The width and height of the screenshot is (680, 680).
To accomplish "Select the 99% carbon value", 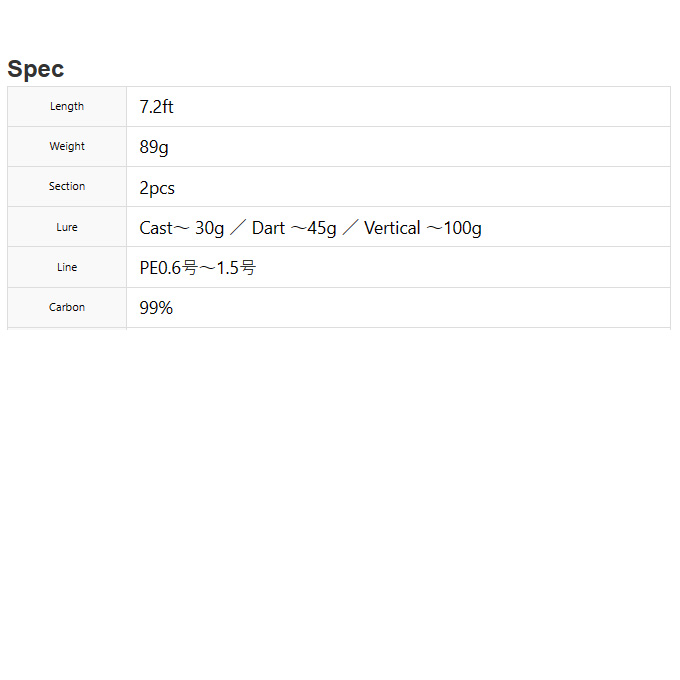I will (156, 308).
